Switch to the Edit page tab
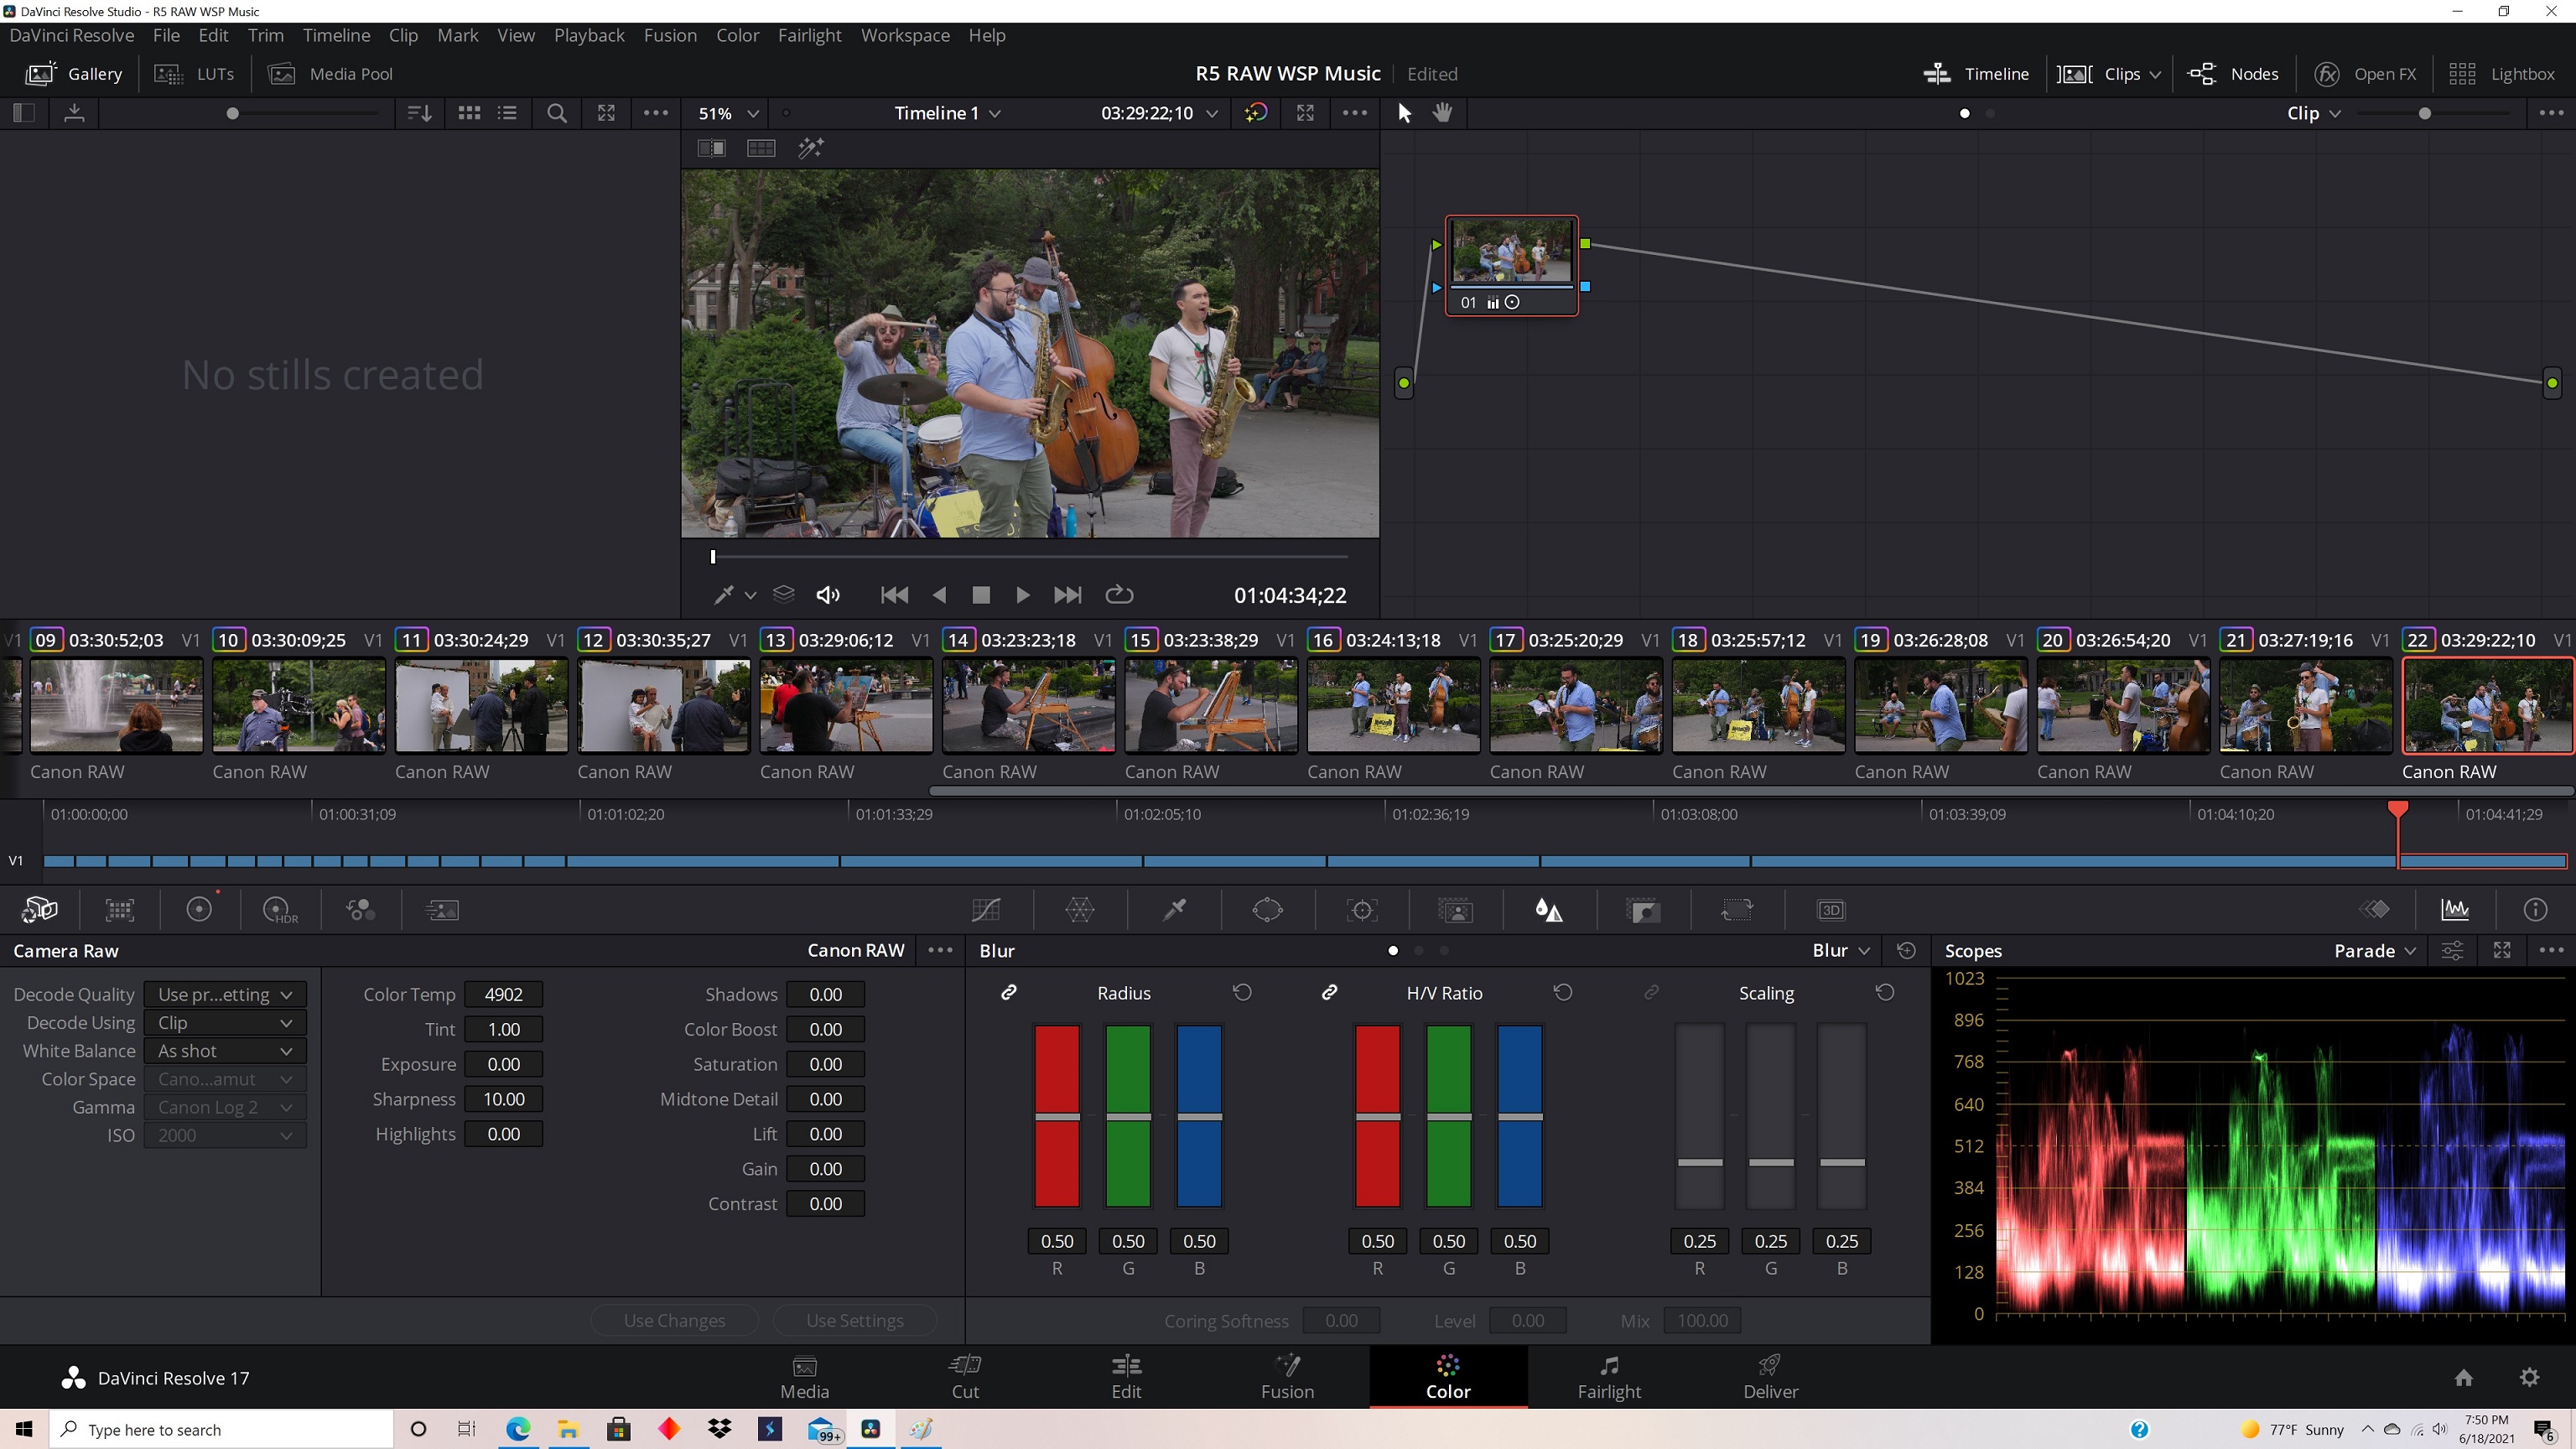 coord(1126,1376)
